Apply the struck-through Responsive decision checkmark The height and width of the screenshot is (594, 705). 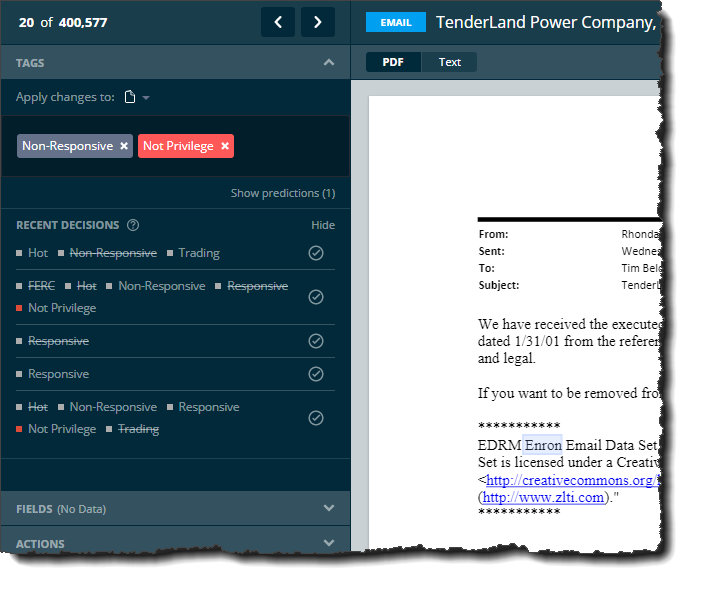coord(316,341)
